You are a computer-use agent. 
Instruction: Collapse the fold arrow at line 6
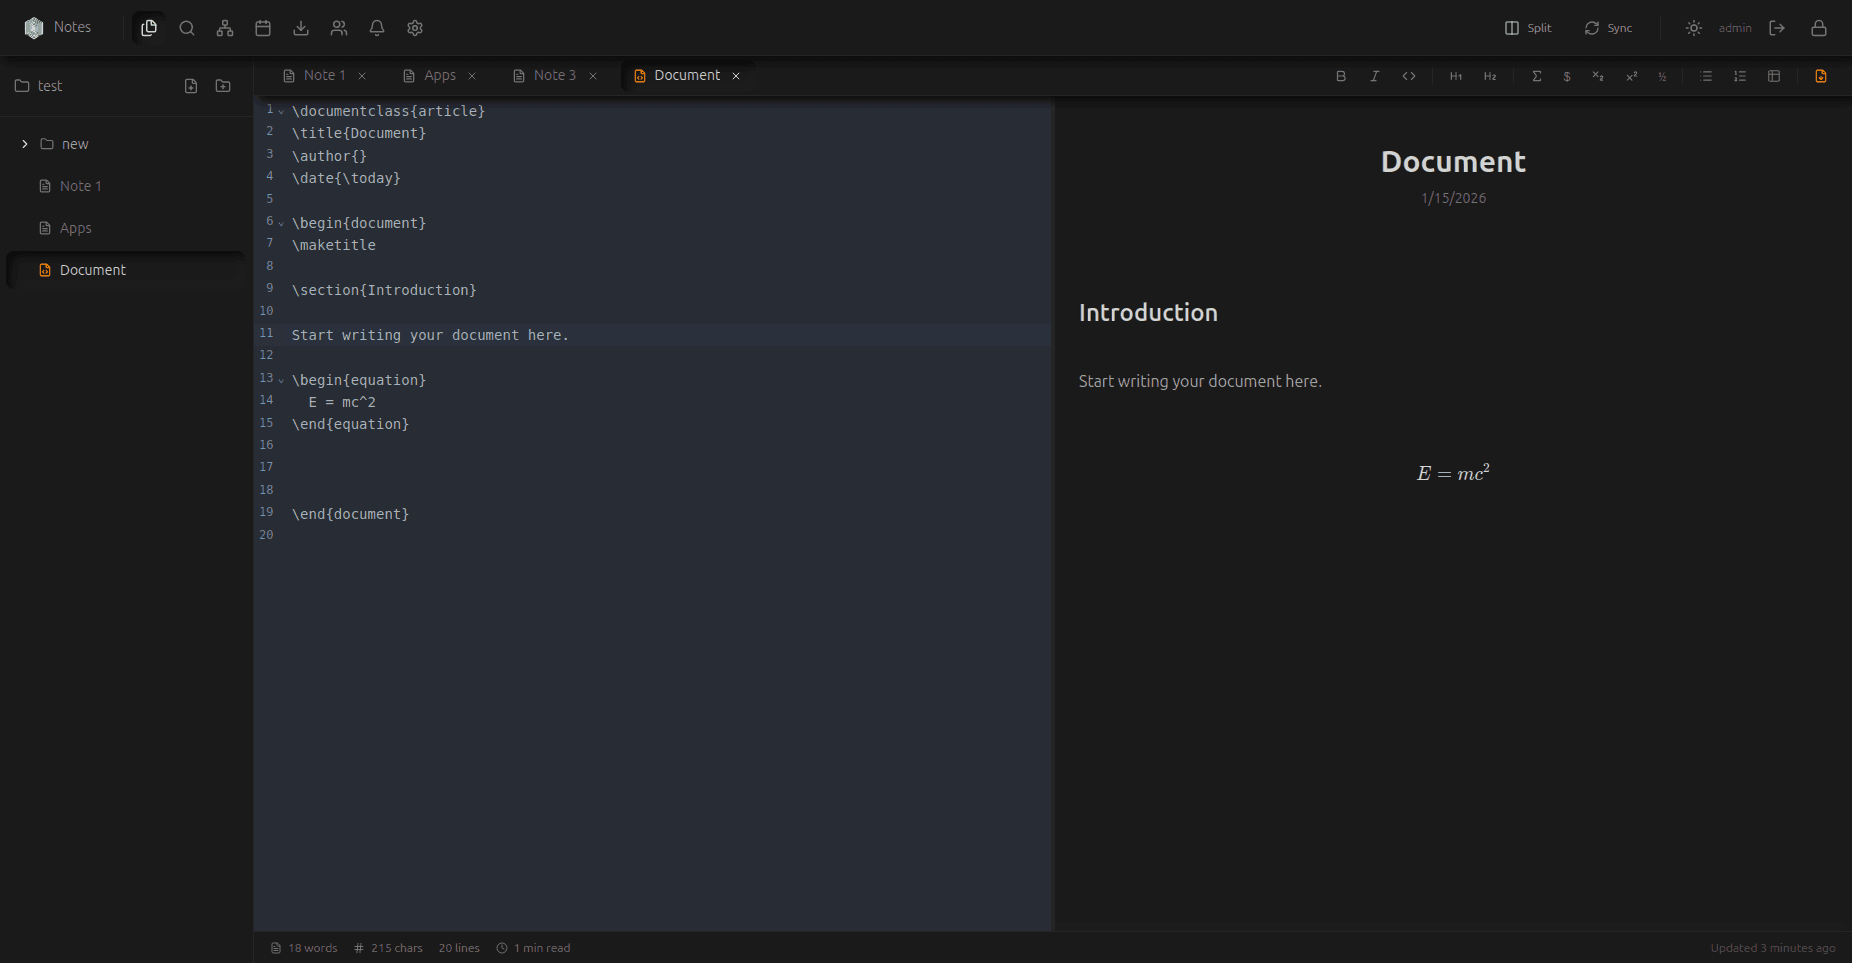(x=281, y=224)
